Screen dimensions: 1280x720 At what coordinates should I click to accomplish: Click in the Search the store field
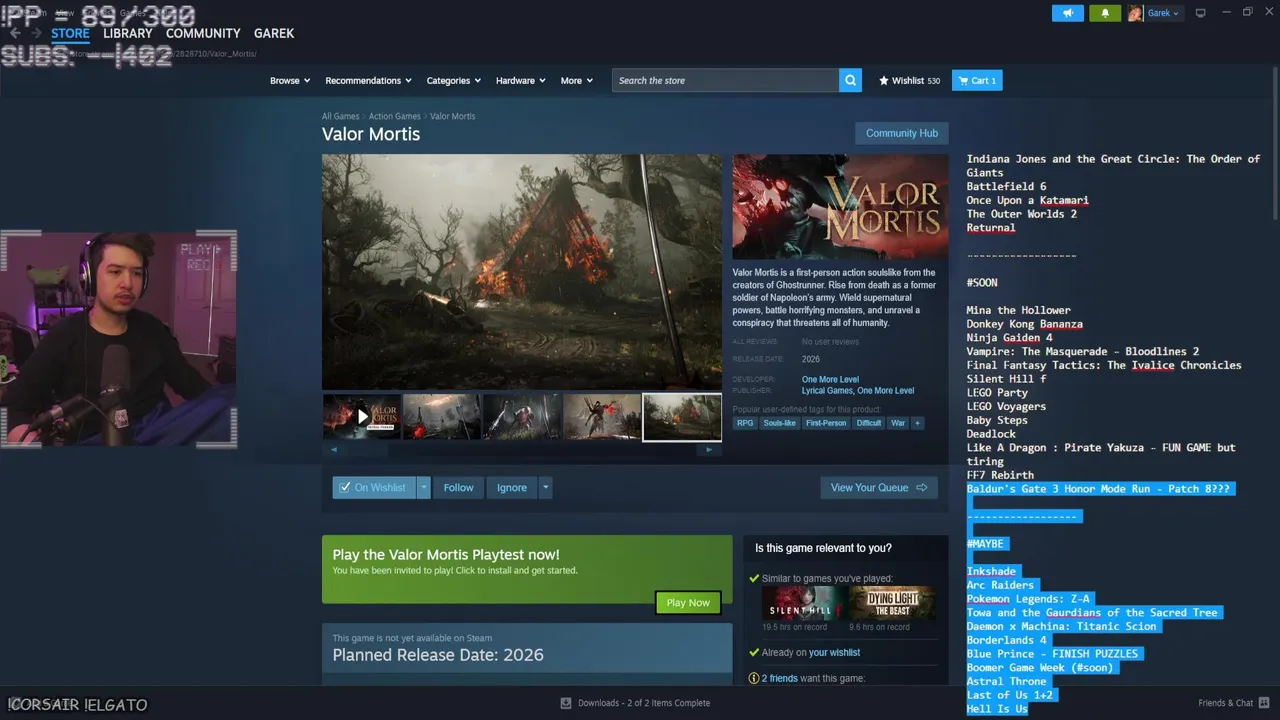[726, 80]
